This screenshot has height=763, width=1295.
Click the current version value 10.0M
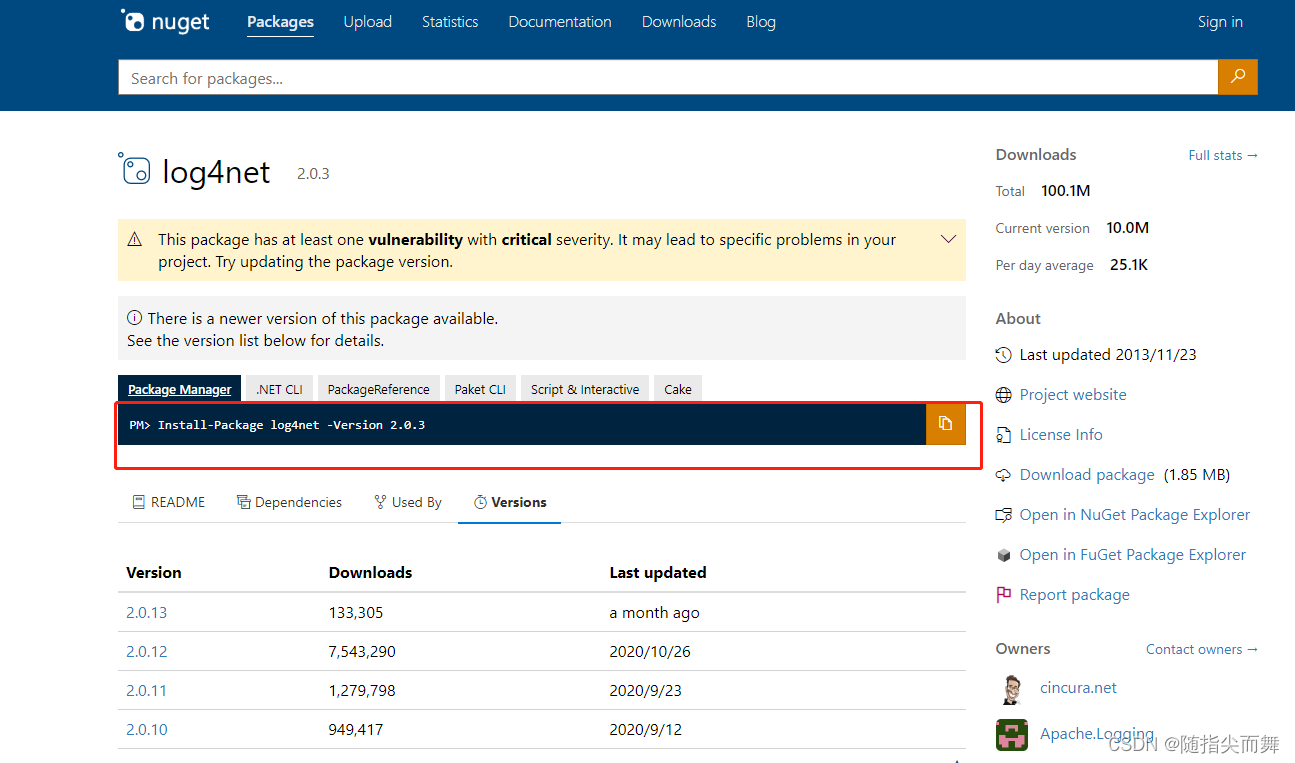(1128, 228)
